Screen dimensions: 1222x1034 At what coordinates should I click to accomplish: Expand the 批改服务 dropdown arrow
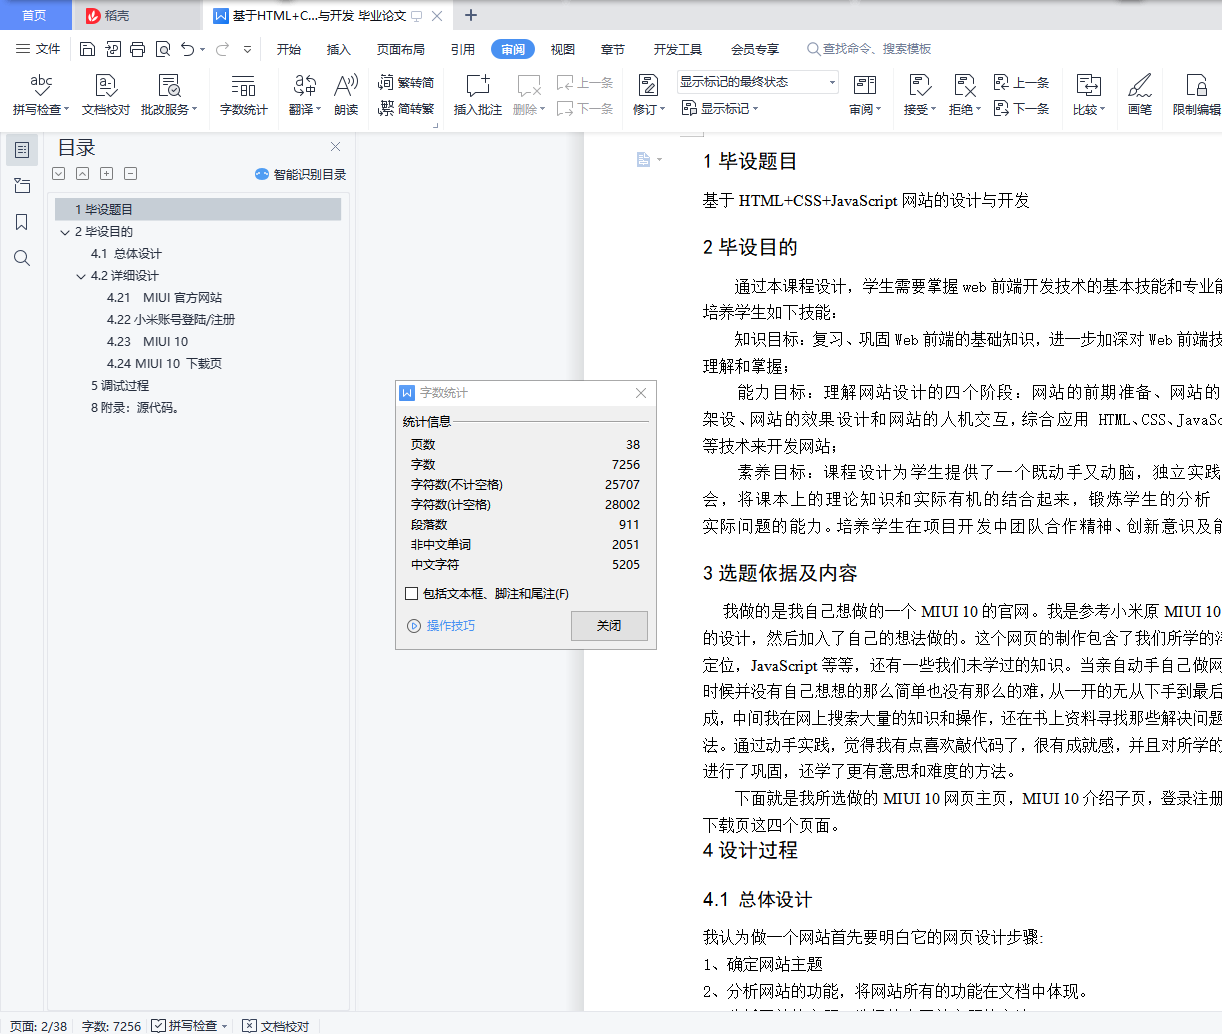coord(195,110)
